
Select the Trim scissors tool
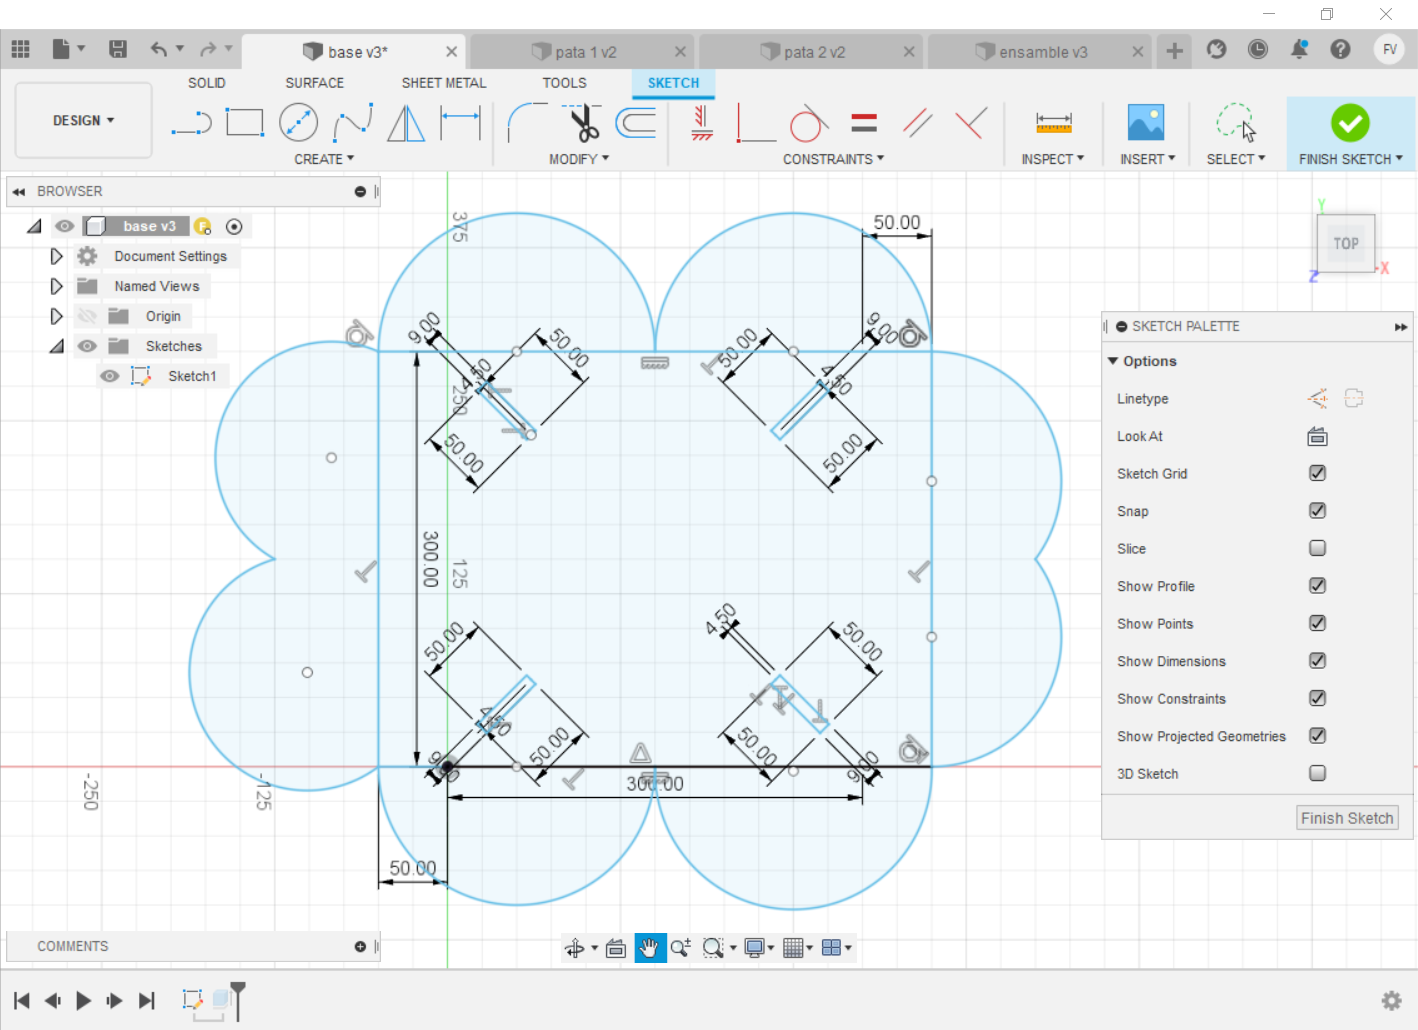pos(583,123)
